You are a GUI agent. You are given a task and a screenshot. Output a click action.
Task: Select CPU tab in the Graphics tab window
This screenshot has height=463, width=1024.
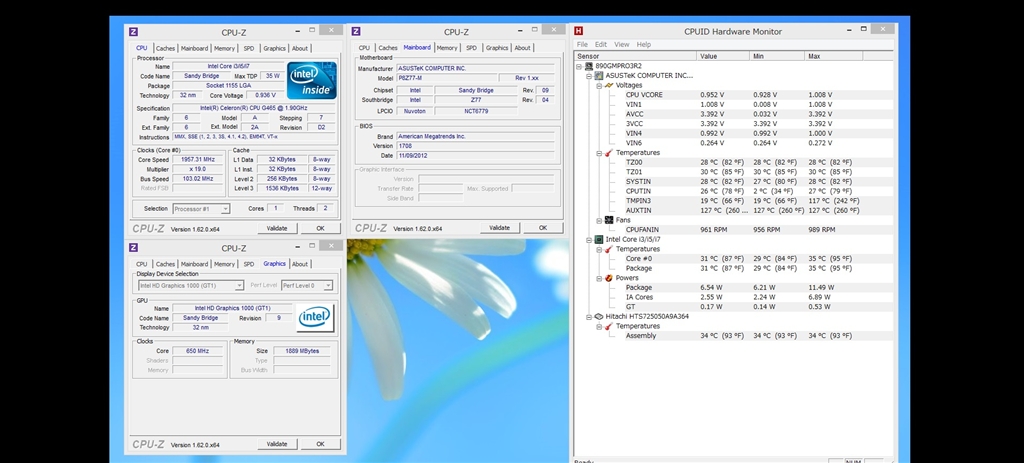(x=142, y=264)
